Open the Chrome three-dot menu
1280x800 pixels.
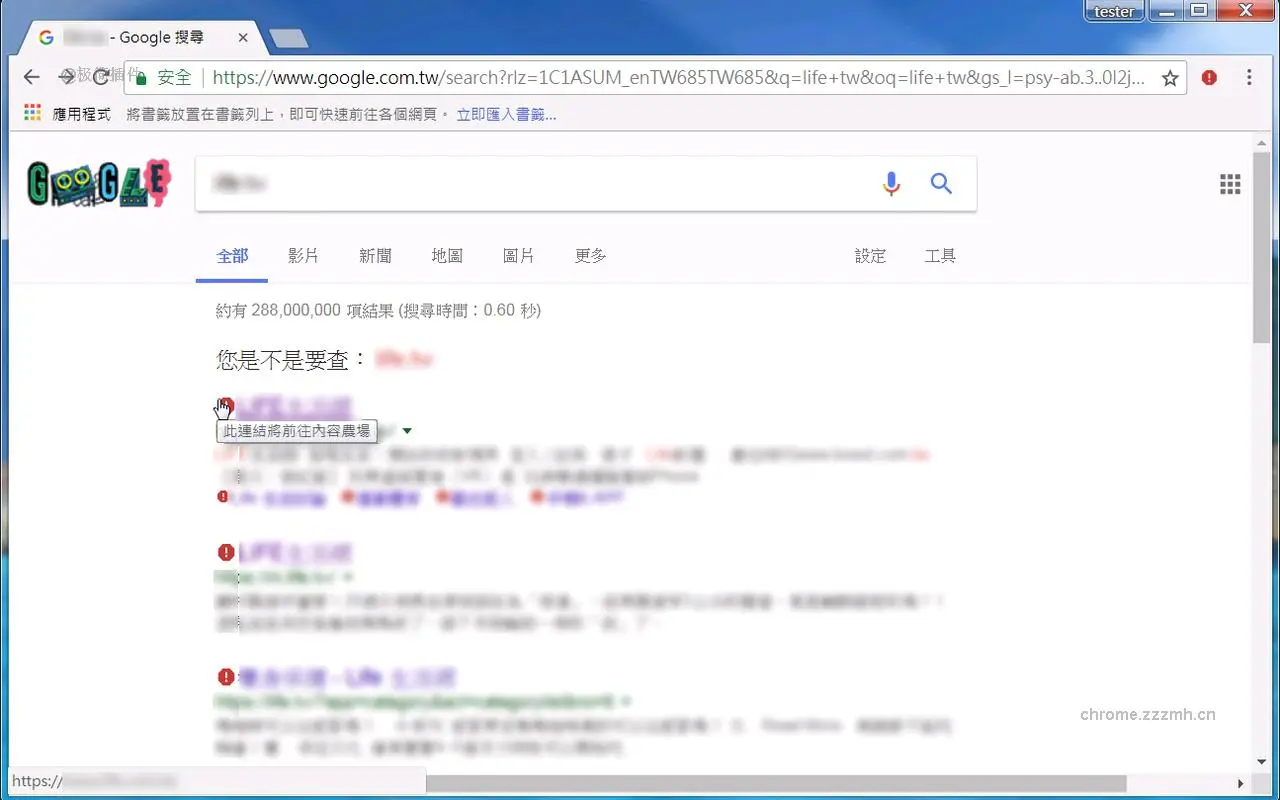click(x=1248, y=77)
